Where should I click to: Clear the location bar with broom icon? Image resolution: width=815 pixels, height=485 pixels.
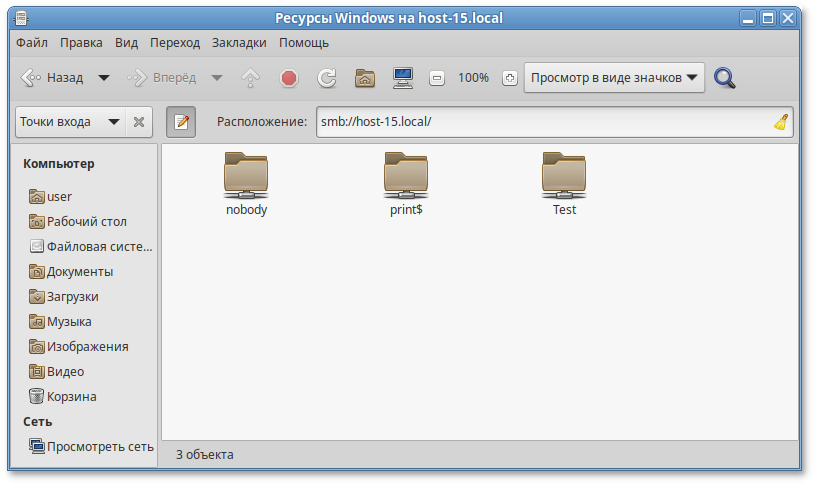pos(781,122)
